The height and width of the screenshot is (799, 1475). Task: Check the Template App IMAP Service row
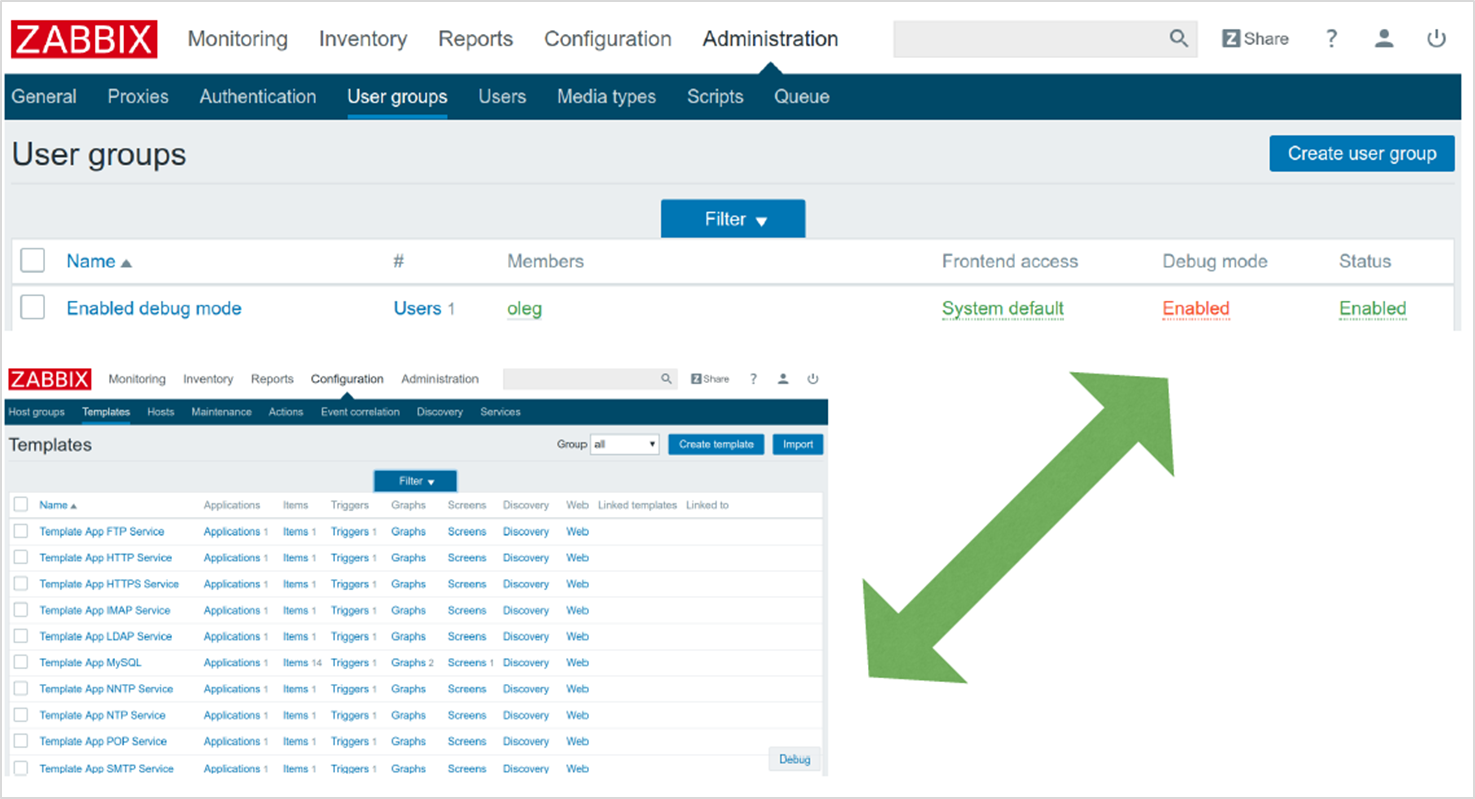pos(21,610)
